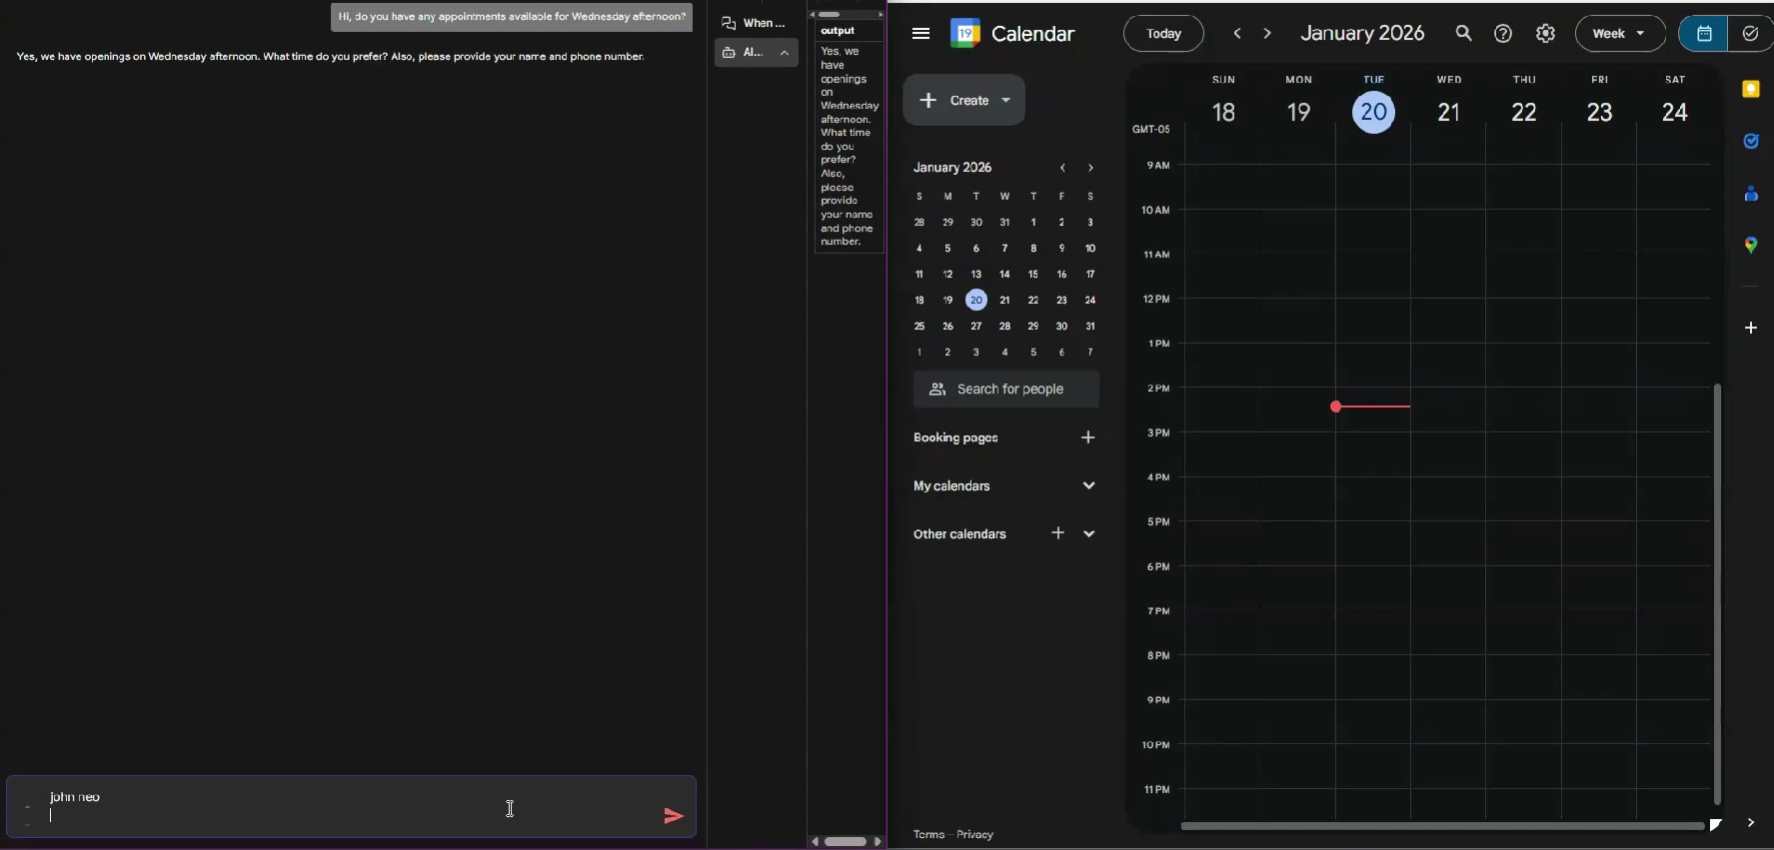Expand the Other calendars section
The height and width of the screenshot is (850, 1774).
[1088, 534]
